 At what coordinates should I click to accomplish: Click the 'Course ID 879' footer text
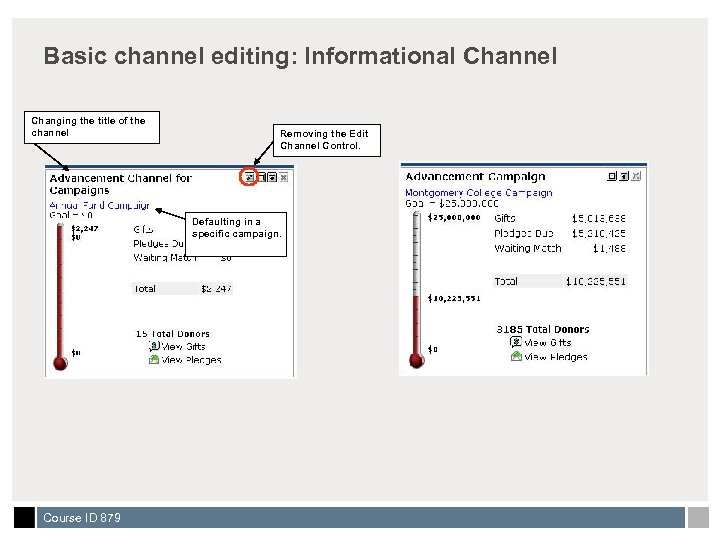click(82, 518)
